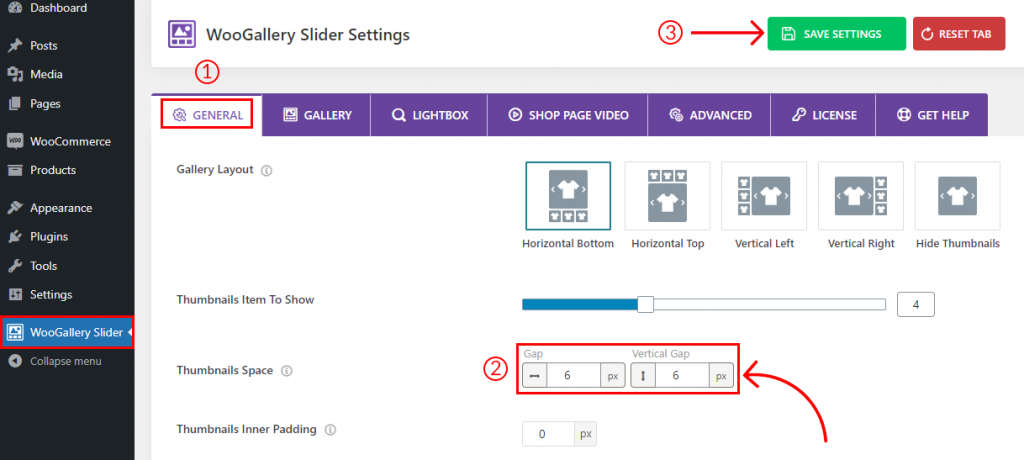This screenshot has height=460, width=1024.
Task: Click Thumbnails Inner Padding info icon
Action: (x=330, y=430)
